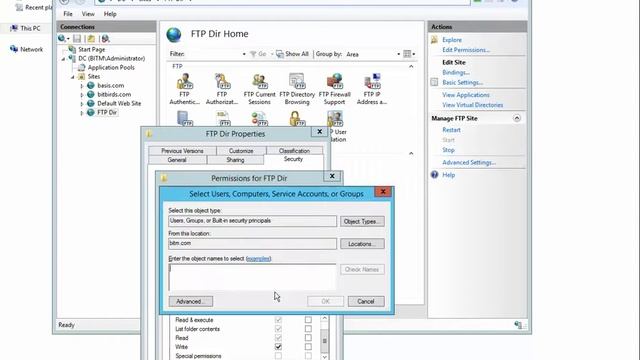Click the Object Types button

(x=362, y=221)
